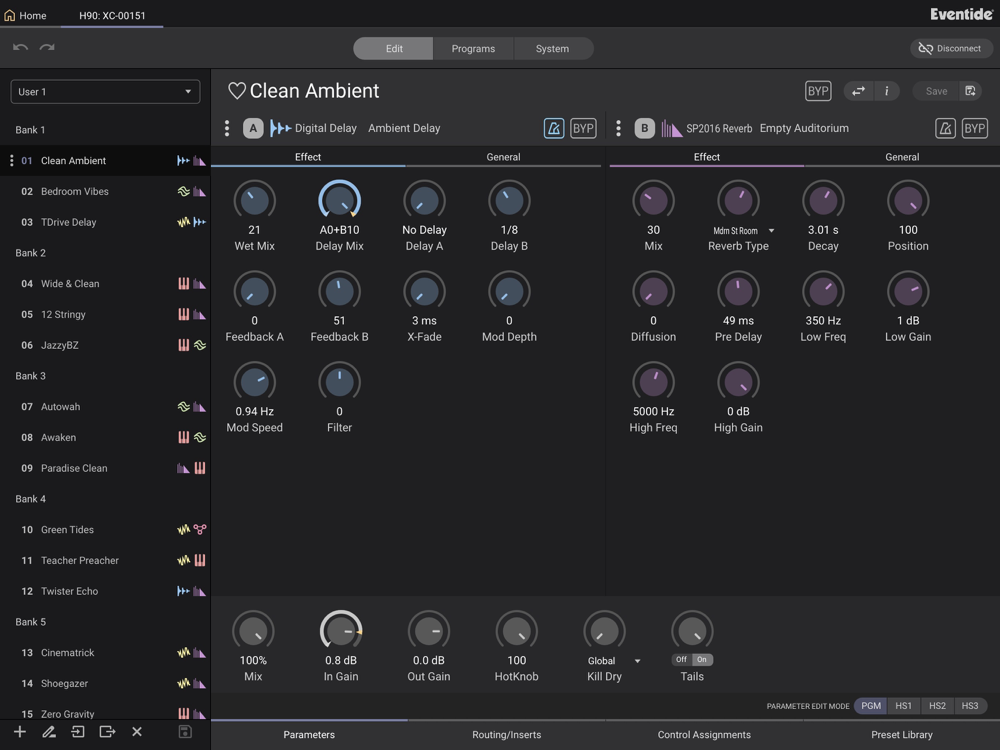
Task: Delete program with the X icon
Action: 136,732
